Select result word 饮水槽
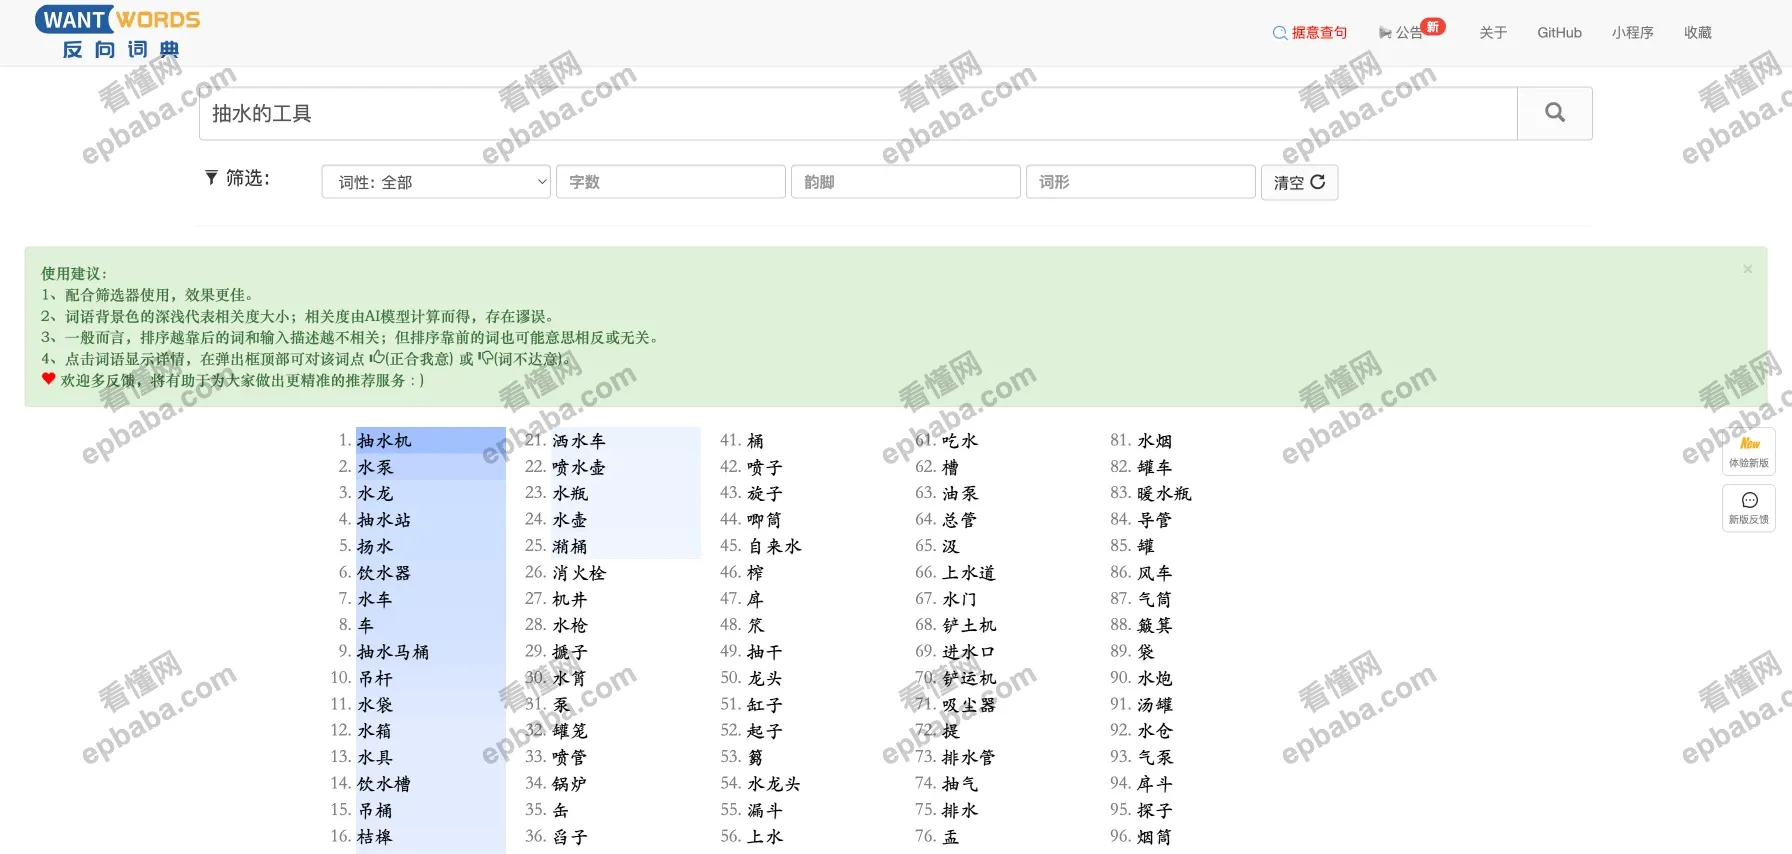The image size is (1792, 854). click(x=384, y=784)
